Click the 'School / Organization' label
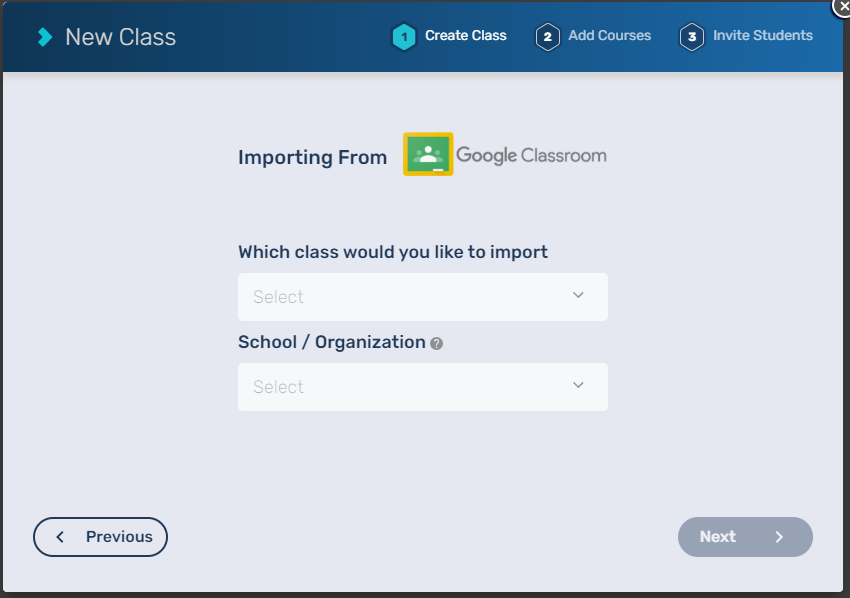Screen dimensions: 850x598 point(332,342)
